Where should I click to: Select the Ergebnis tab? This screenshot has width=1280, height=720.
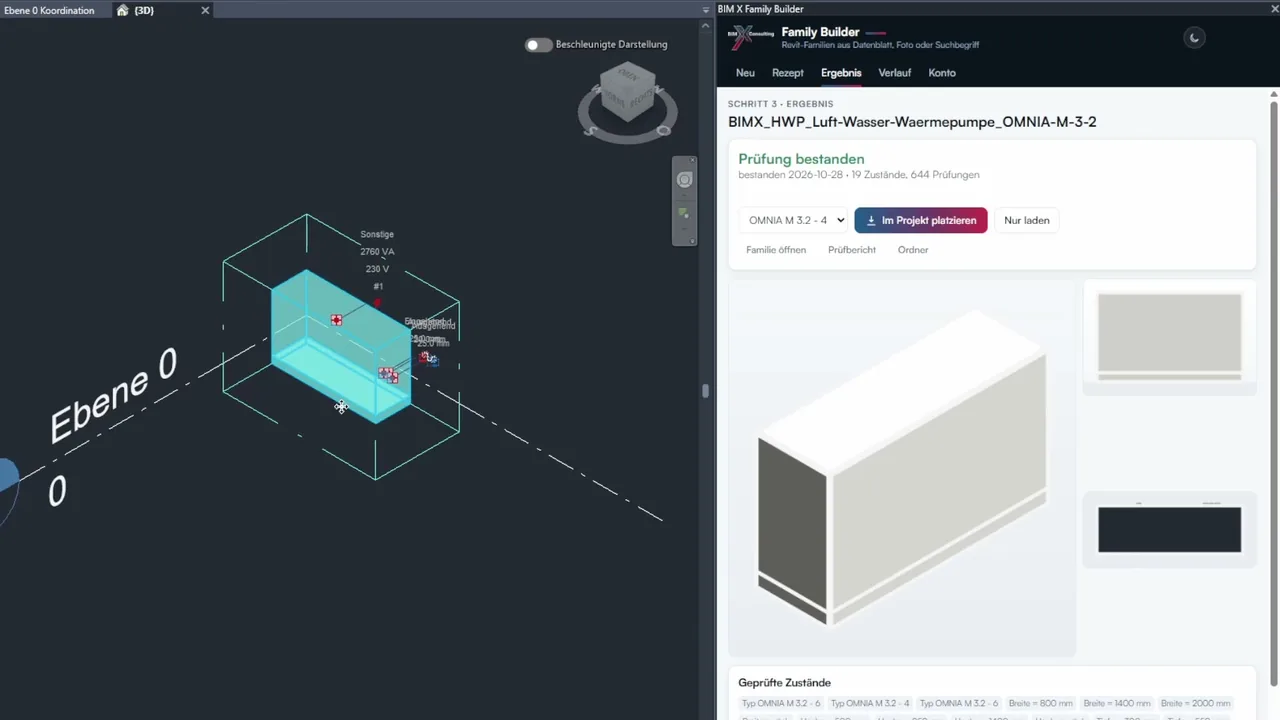(x=841, y=73)
